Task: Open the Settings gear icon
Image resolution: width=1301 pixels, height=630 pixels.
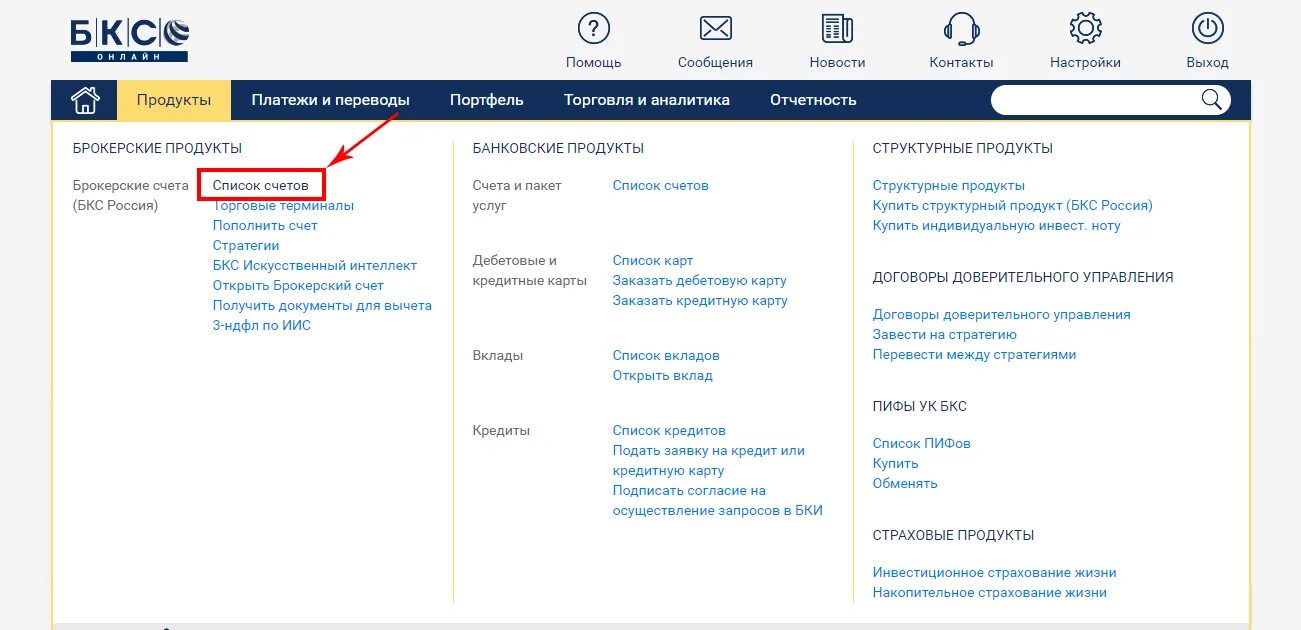Action: 1086,28
